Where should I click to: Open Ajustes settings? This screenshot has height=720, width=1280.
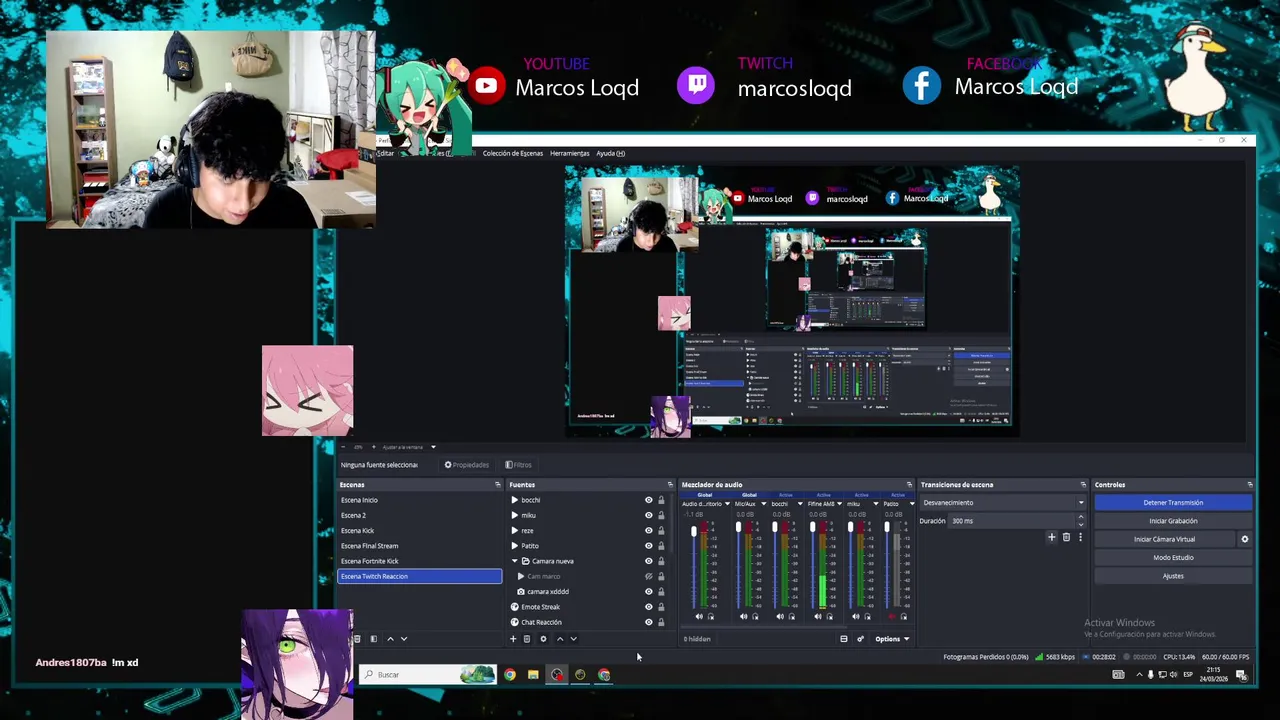click(1173, 576)
